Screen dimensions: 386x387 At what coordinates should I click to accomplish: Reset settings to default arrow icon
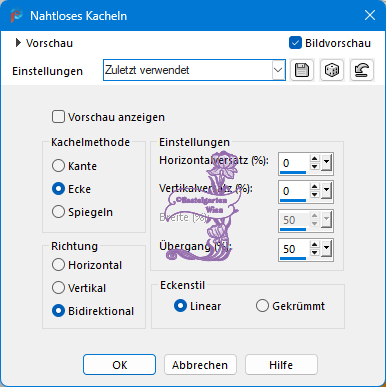[362, 70]
